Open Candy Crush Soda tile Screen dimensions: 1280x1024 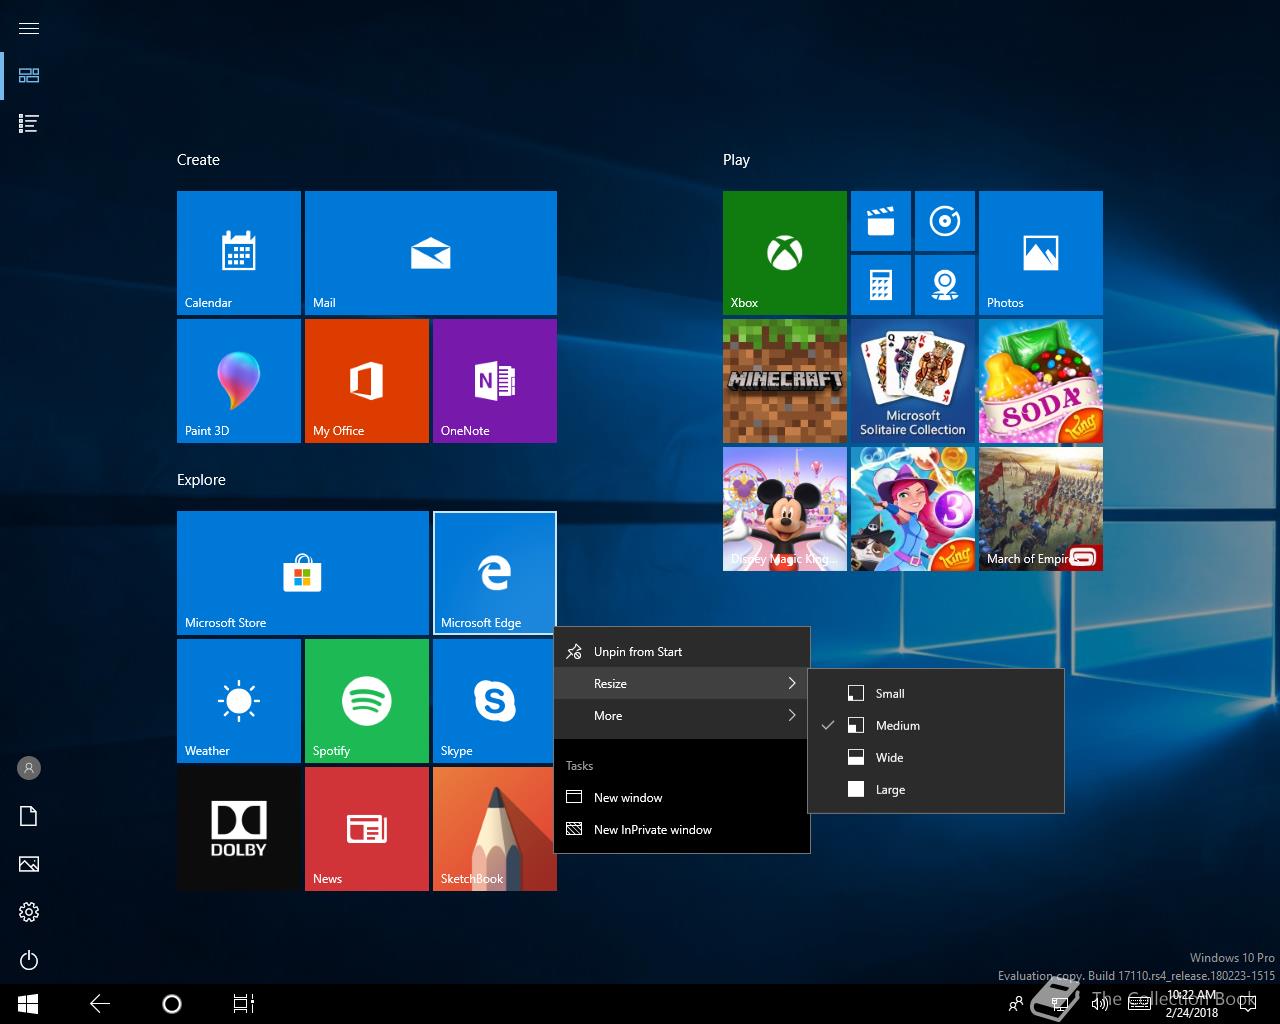coord(1041,381)
